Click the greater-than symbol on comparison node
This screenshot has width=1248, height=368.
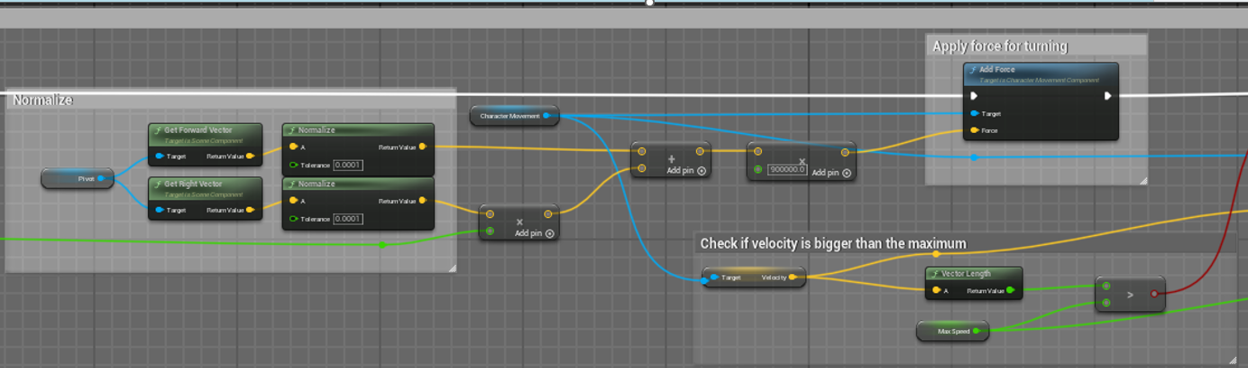pyautogui.click(x=1130, y=295)
